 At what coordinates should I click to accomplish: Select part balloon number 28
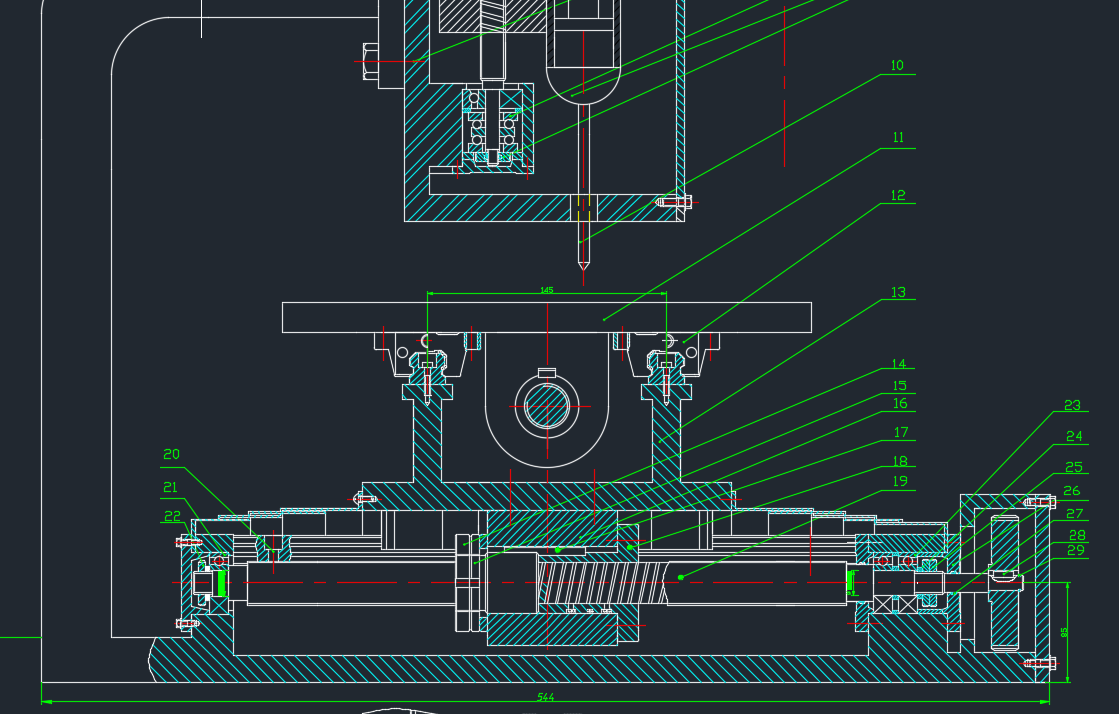pos(1077,536)
